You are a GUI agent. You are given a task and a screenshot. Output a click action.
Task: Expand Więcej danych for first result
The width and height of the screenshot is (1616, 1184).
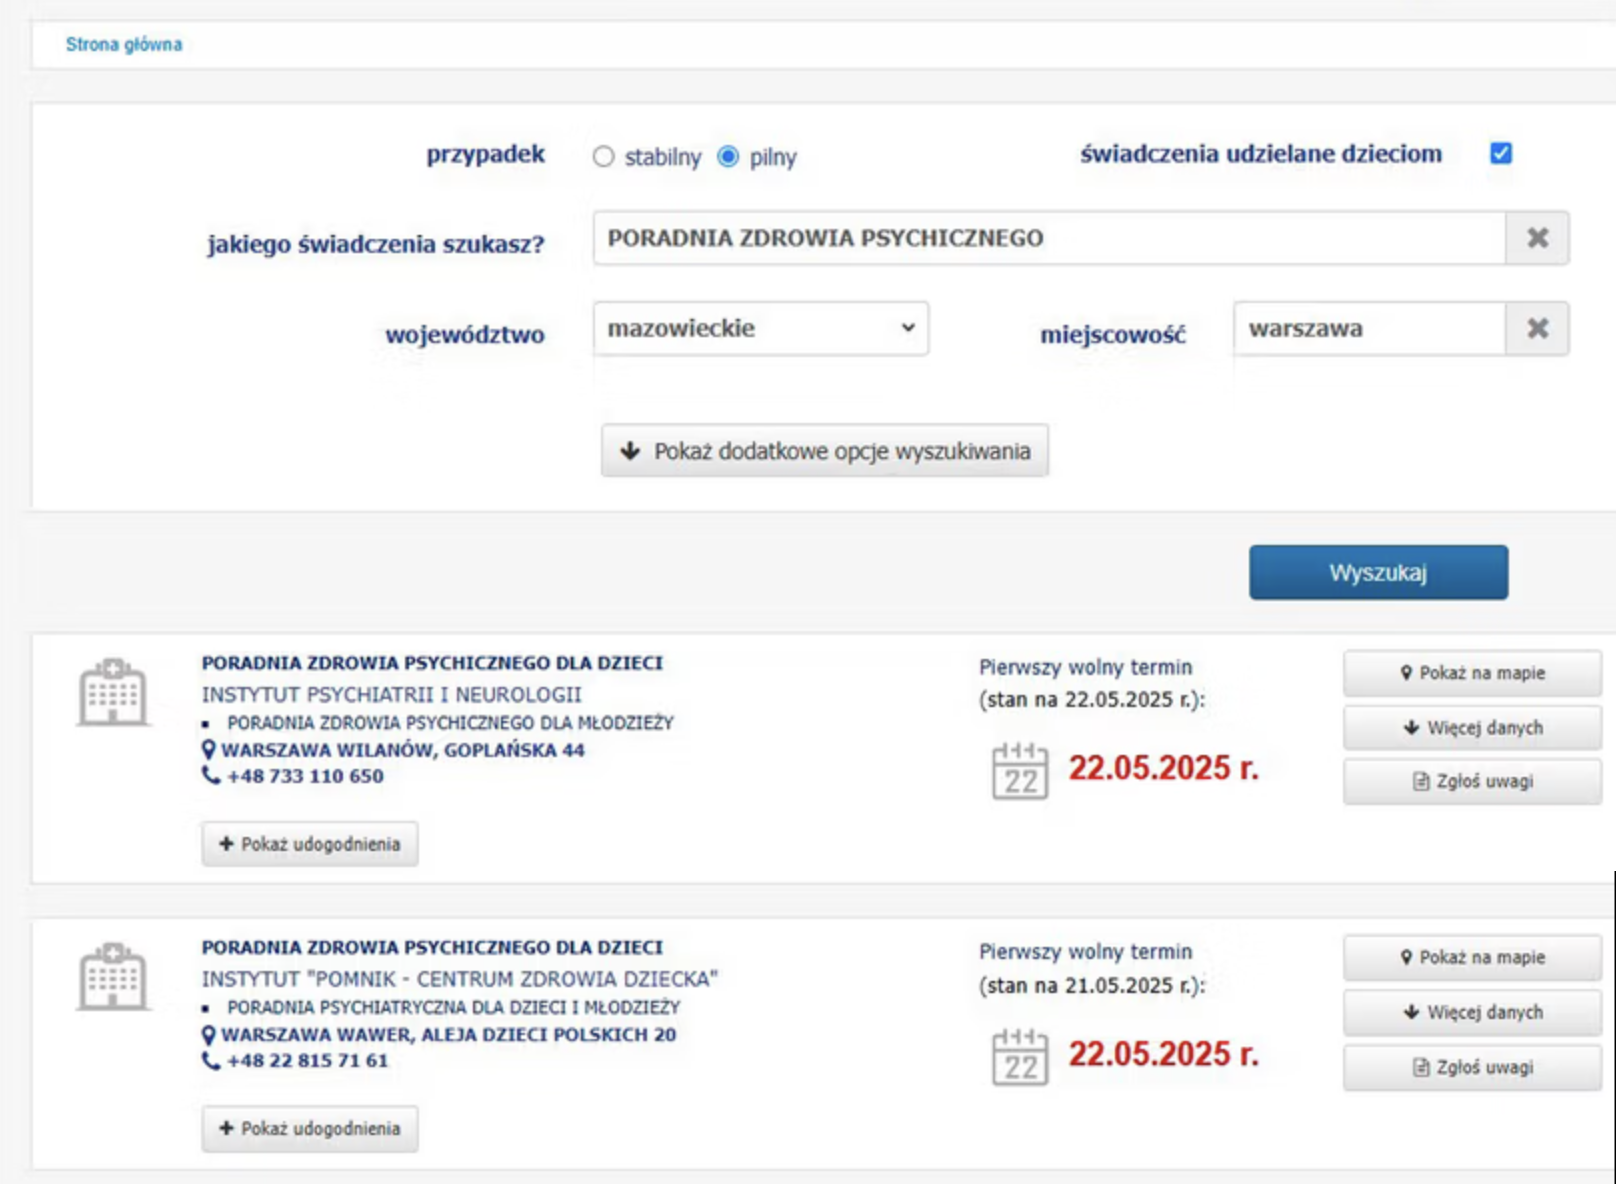tap(1471, 728)
